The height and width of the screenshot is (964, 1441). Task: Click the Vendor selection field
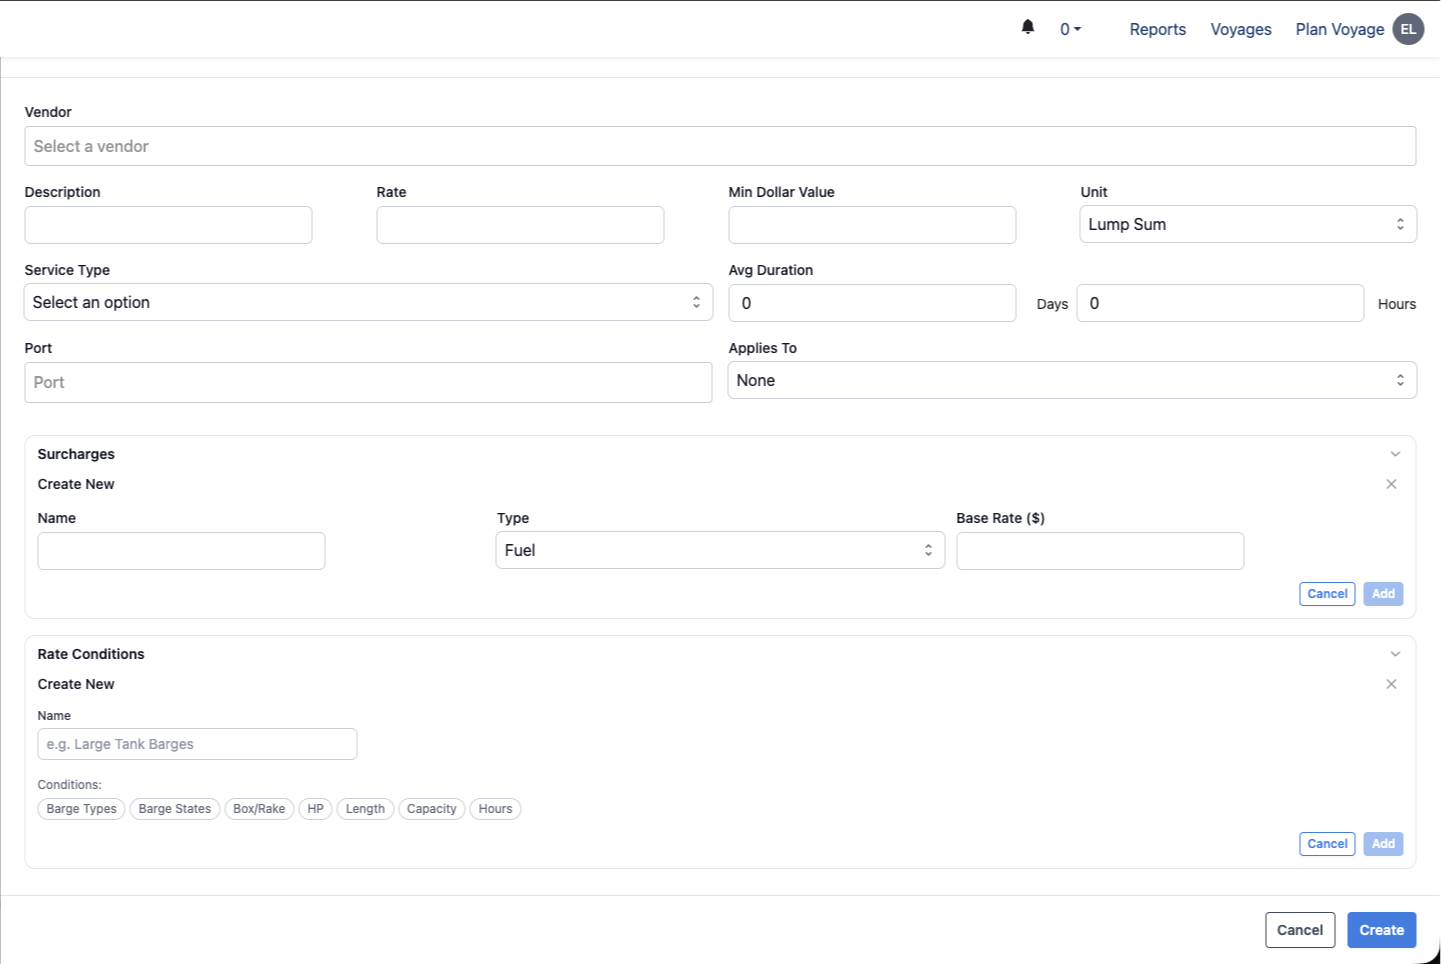720,146
